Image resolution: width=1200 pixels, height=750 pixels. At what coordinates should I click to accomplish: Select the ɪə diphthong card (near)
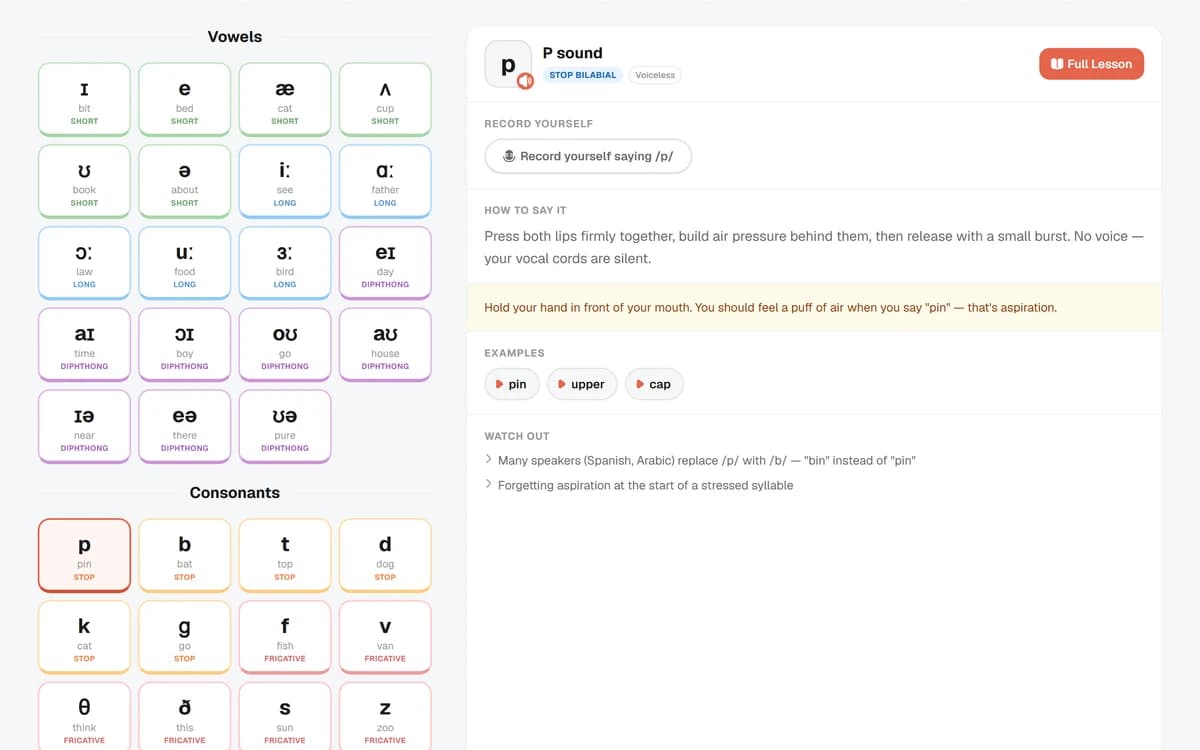click(84, 427)
